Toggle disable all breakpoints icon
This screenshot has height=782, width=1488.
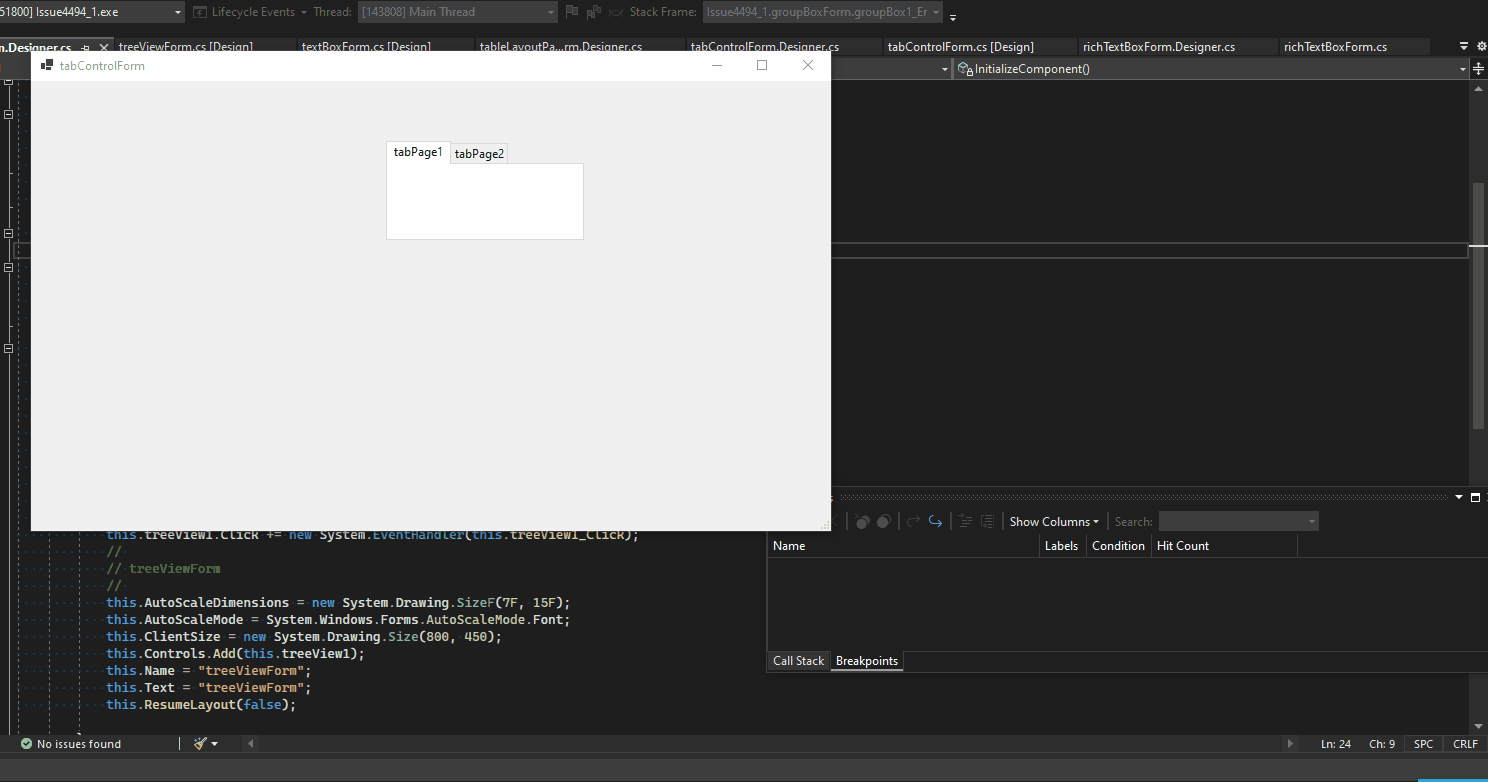pos(884,520)
